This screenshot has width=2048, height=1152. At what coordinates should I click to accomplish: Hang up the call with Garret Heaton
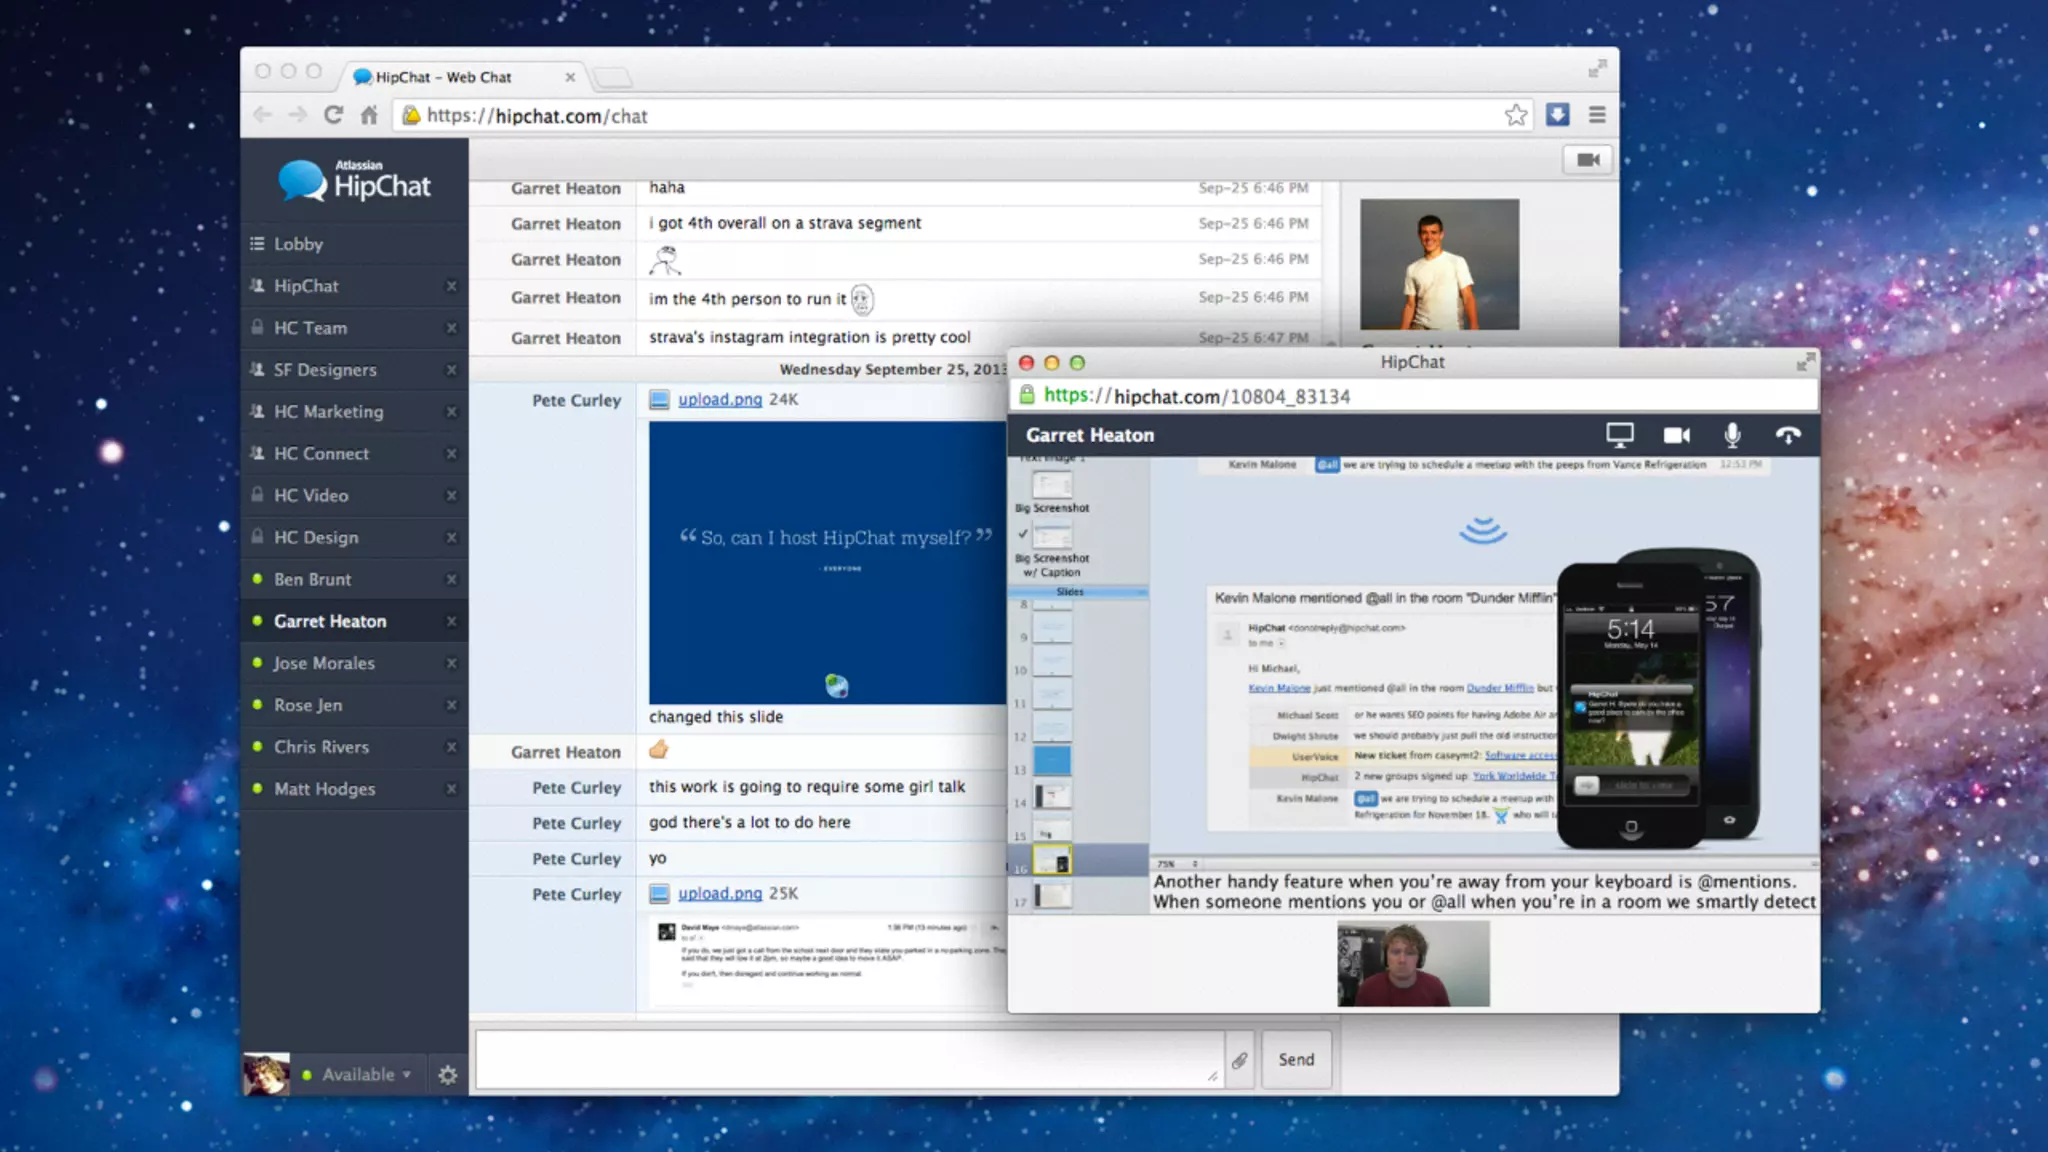tap(1788, 435)
